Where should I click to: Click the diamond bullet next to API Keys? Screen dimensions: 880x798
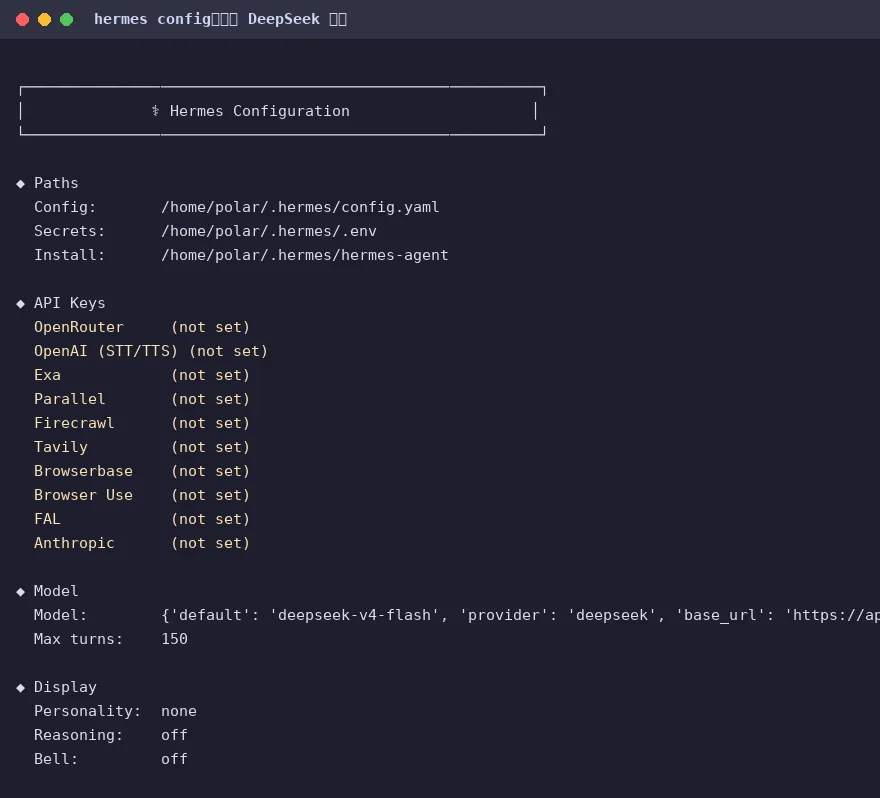coord(21,304)
